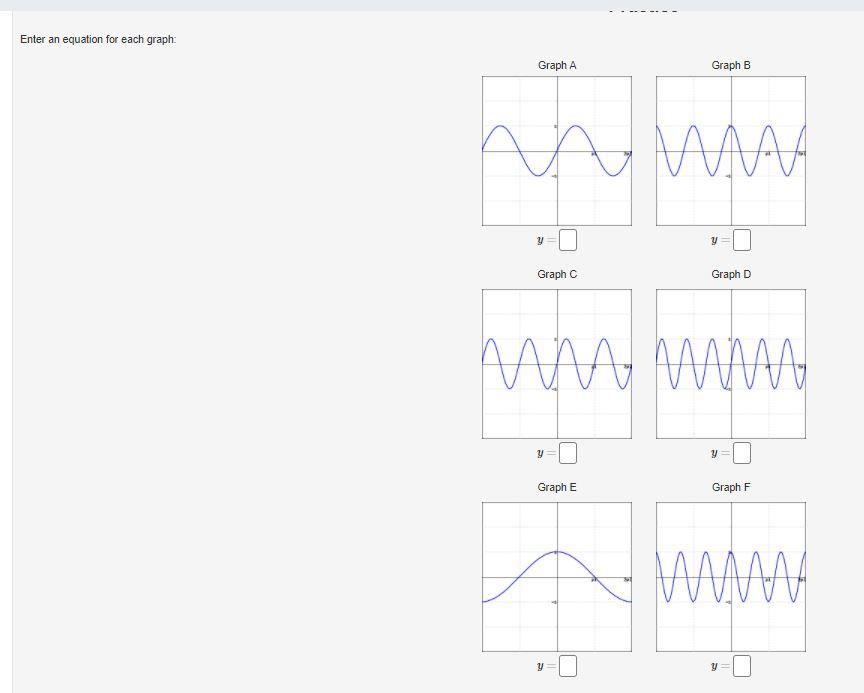Click the equation entry box for Graph F
The height and width of the screenshot is (693, 864).
tap(742, 663)
